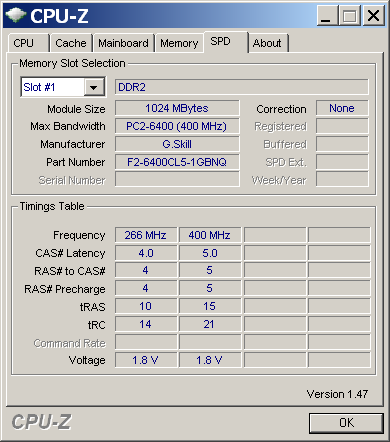This screenshot has width=390, height=442.
Task: Click the Part Number label
Action: click(76, 162)
